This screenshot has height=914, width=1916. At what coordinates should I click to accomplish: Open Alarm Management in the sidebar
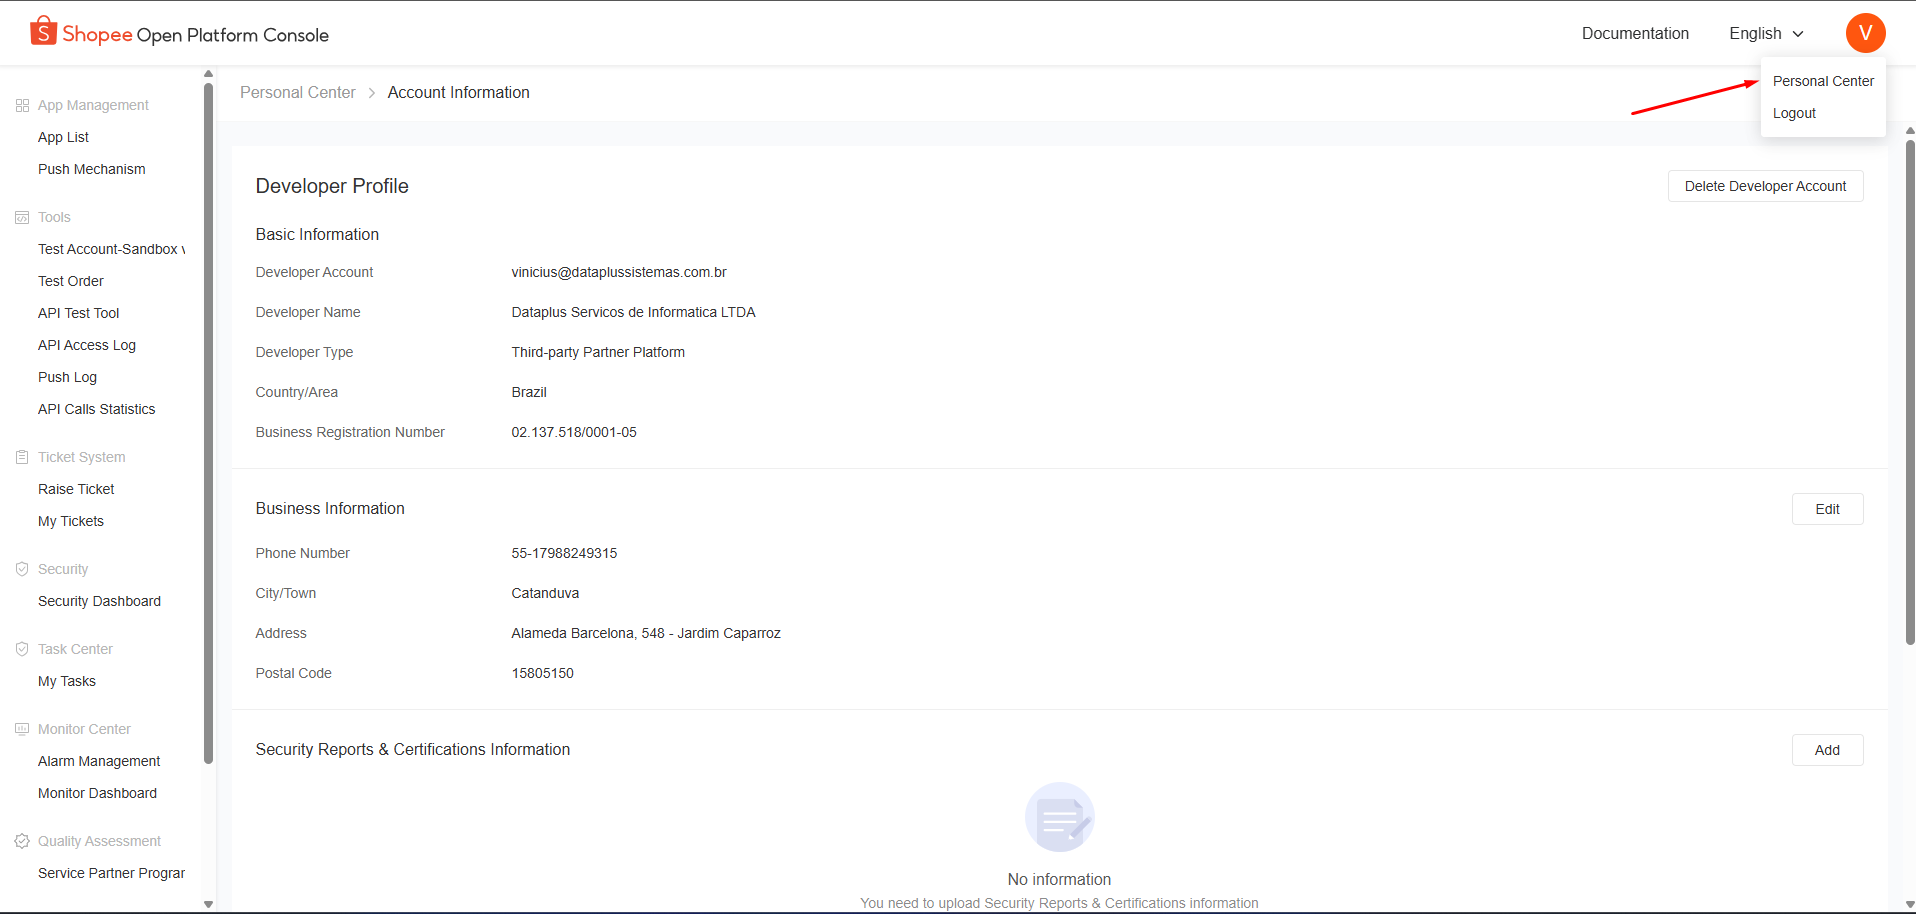click(99, 761)
